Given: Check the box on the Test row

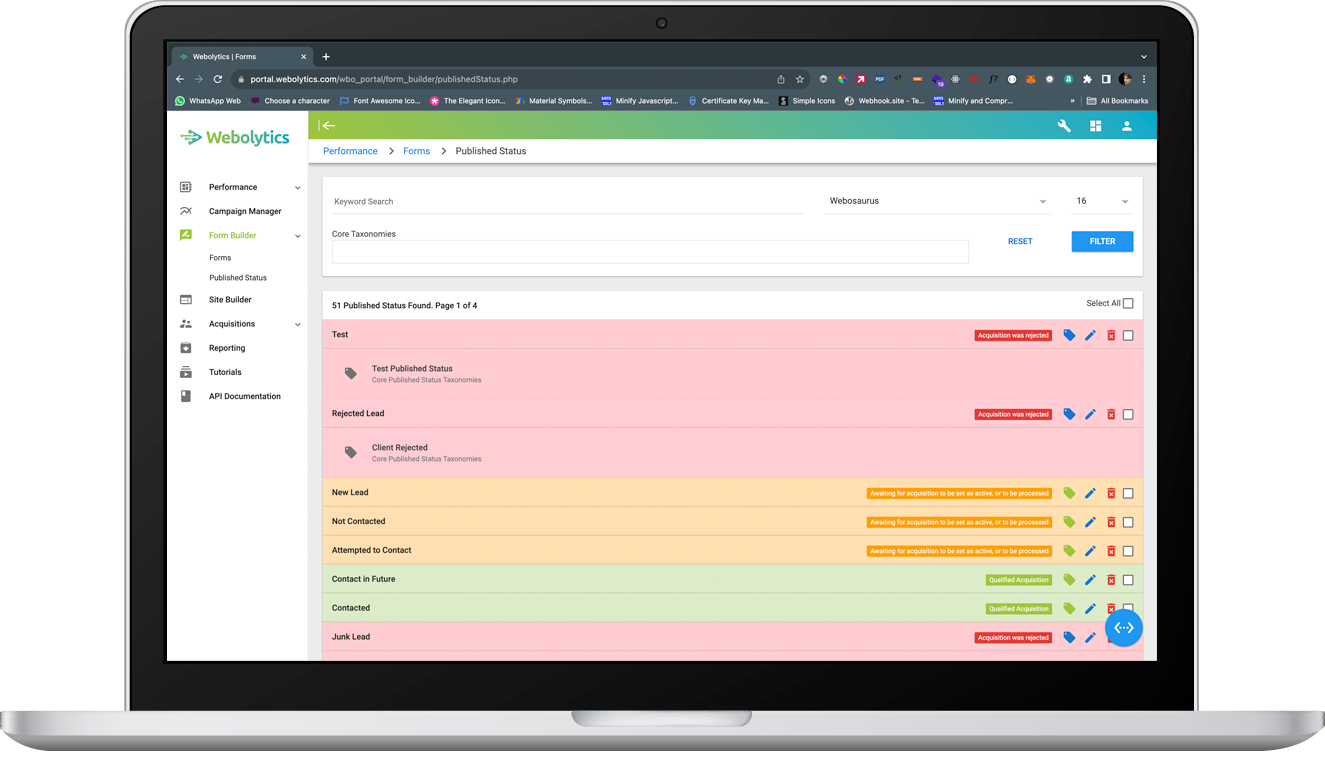Looking at the screenshot, I should [1128, 335].
